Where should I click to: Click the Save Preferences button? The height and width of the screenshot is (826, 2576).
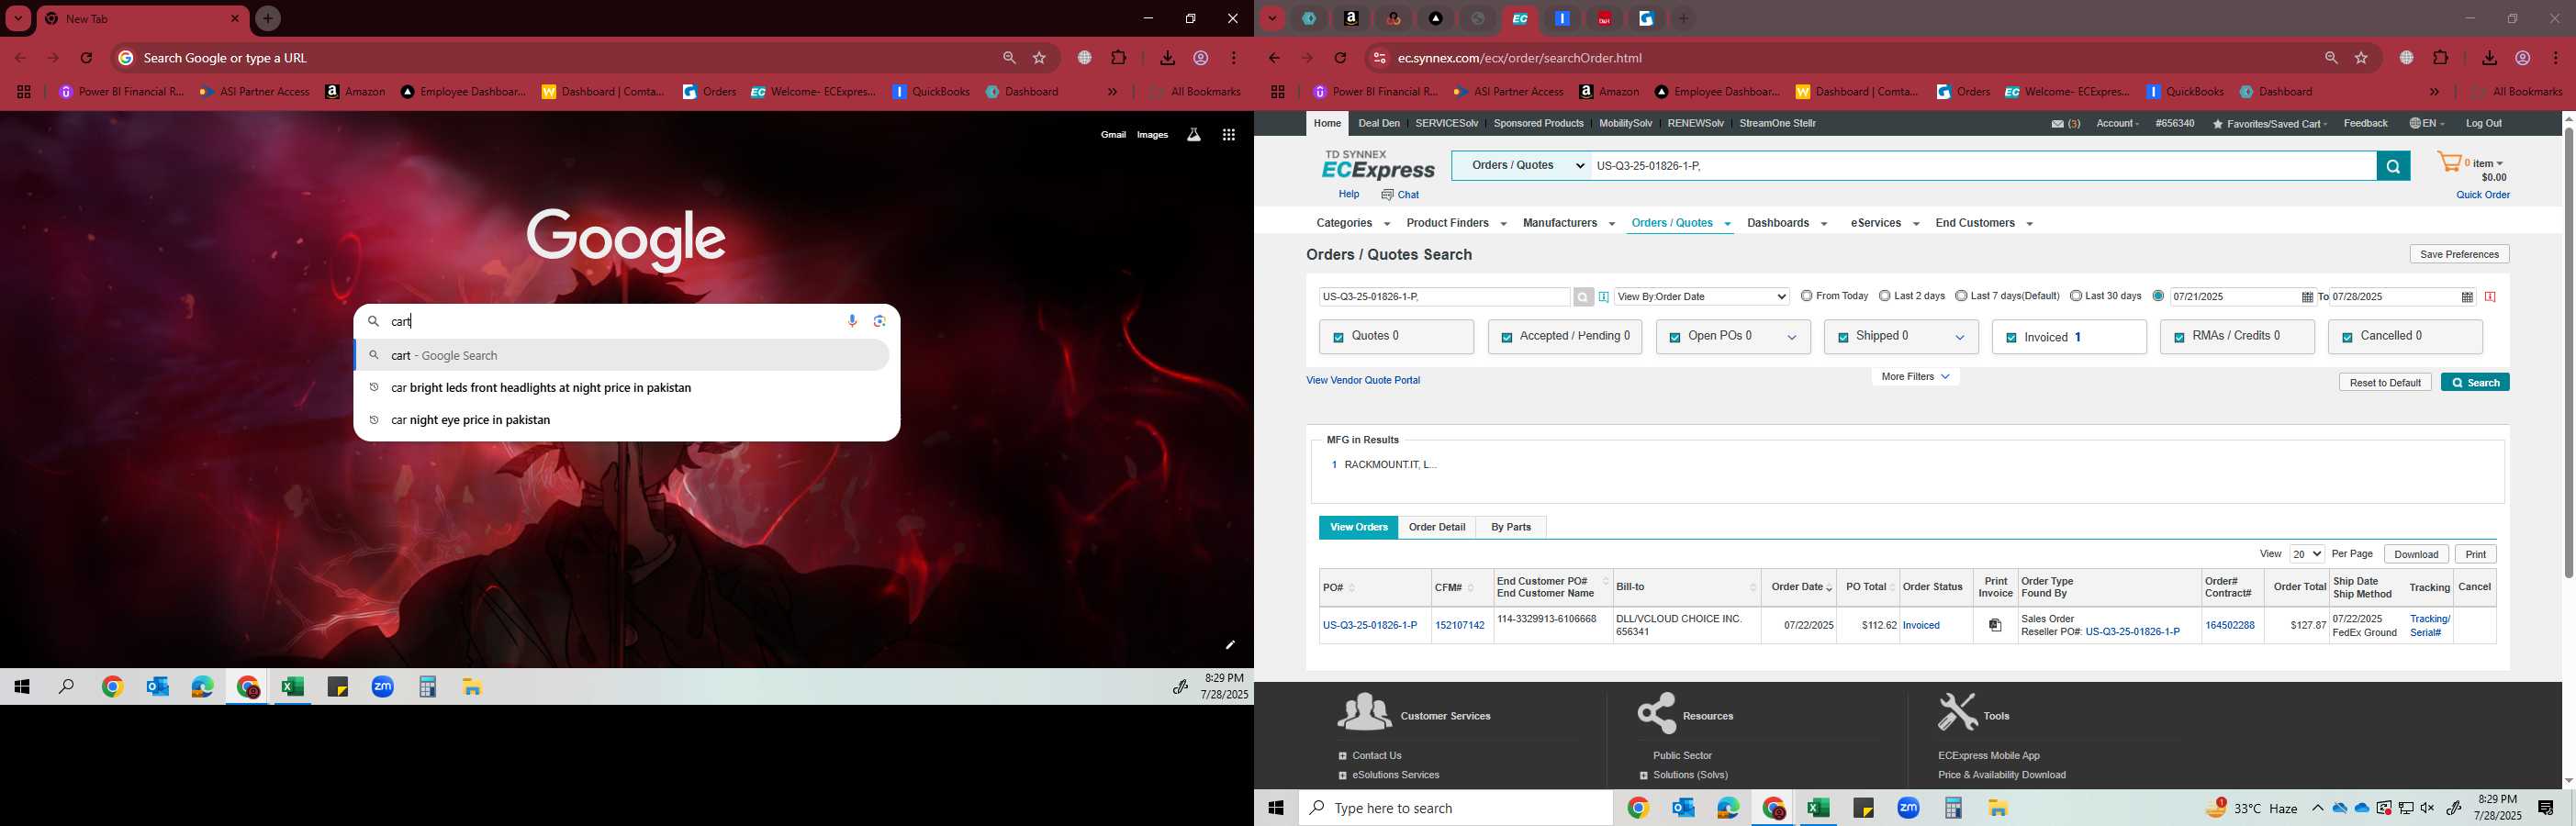(x=2459, y=254)
